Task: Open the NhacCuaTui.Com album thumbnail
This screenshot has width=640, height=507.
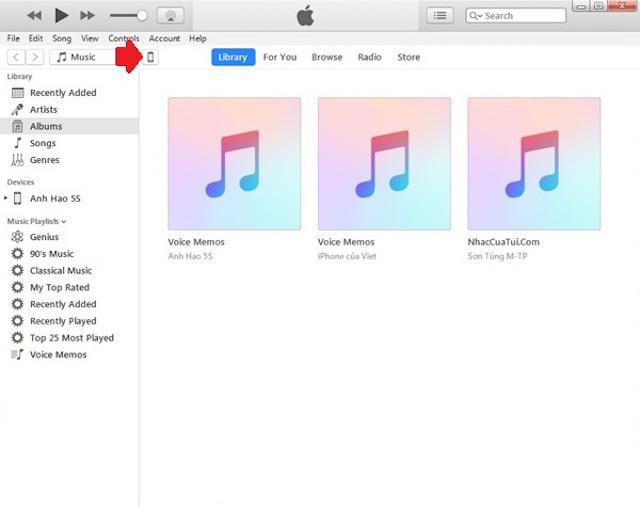Action: point(533,163)
